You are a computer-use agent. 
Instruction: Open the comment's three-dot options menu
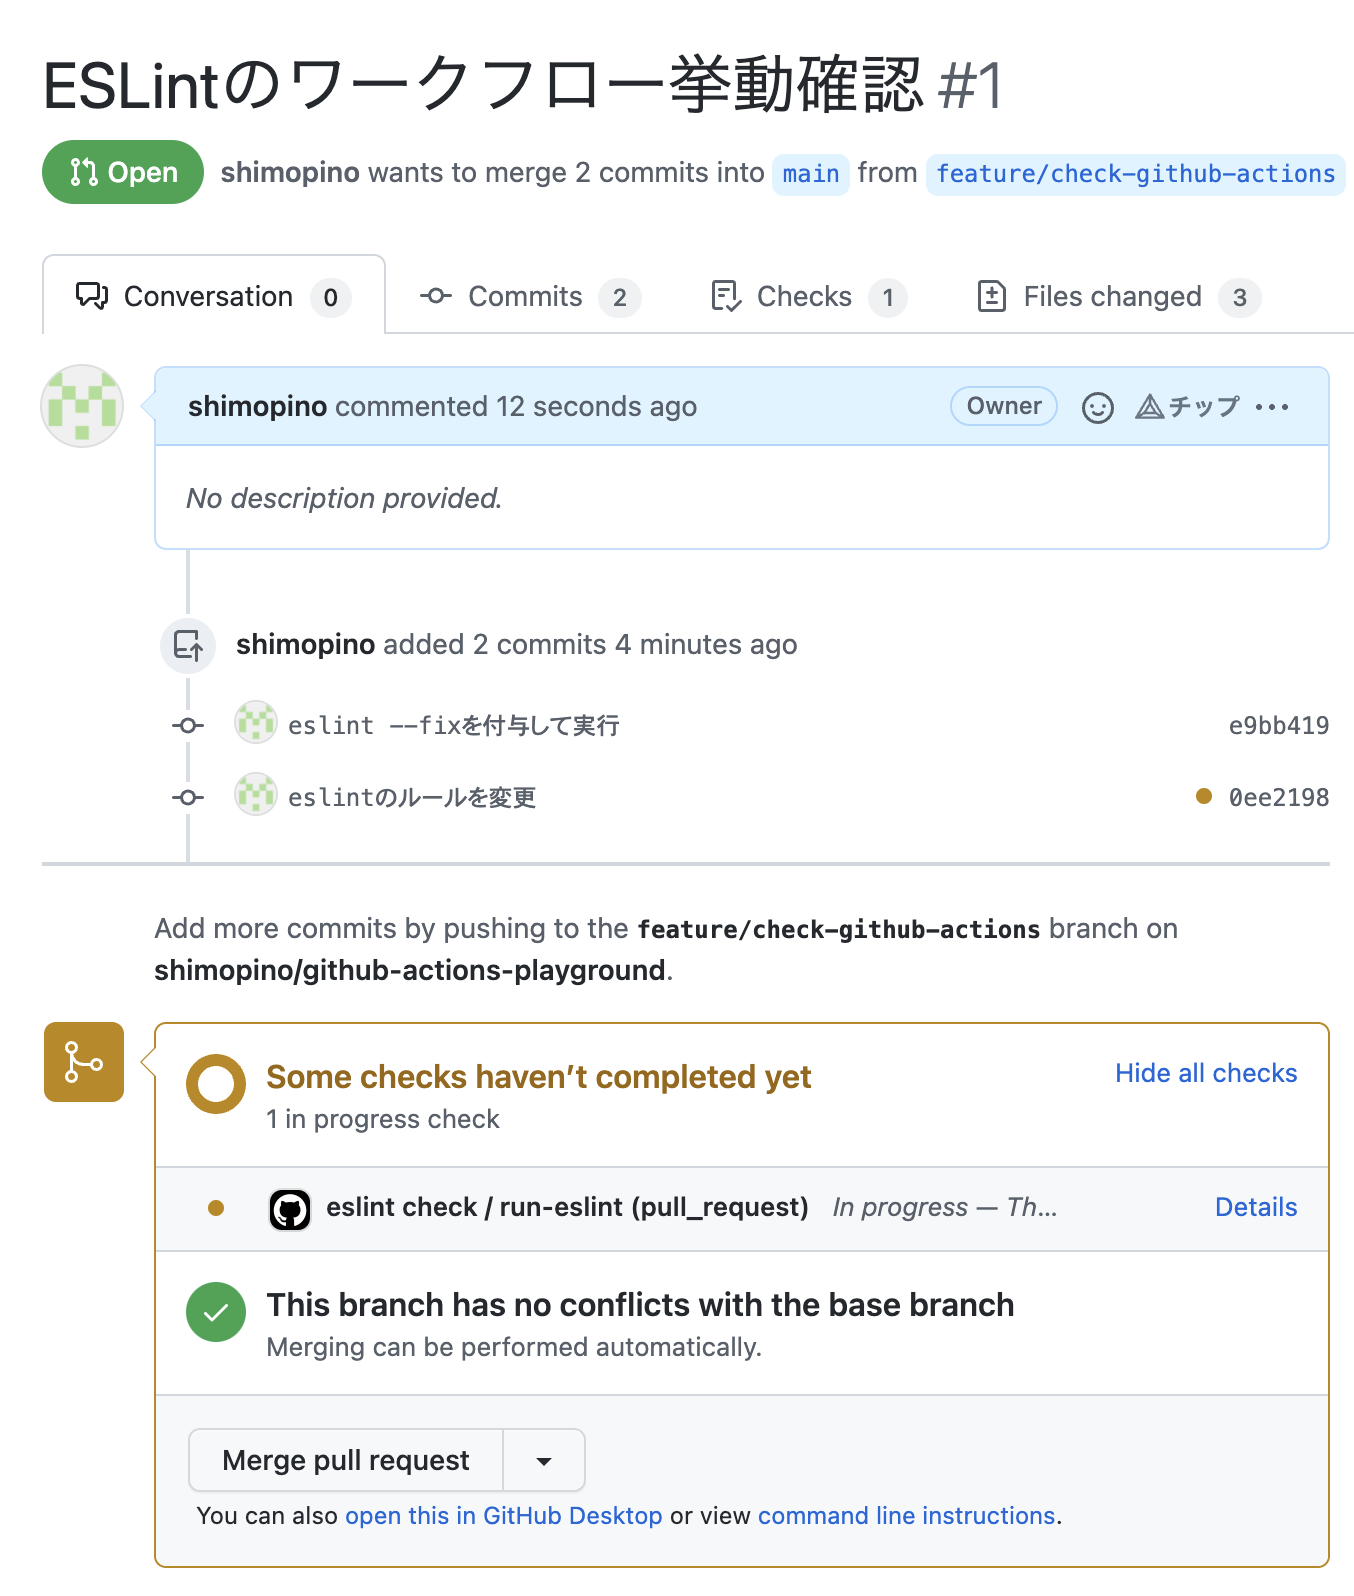[1272, 407]
